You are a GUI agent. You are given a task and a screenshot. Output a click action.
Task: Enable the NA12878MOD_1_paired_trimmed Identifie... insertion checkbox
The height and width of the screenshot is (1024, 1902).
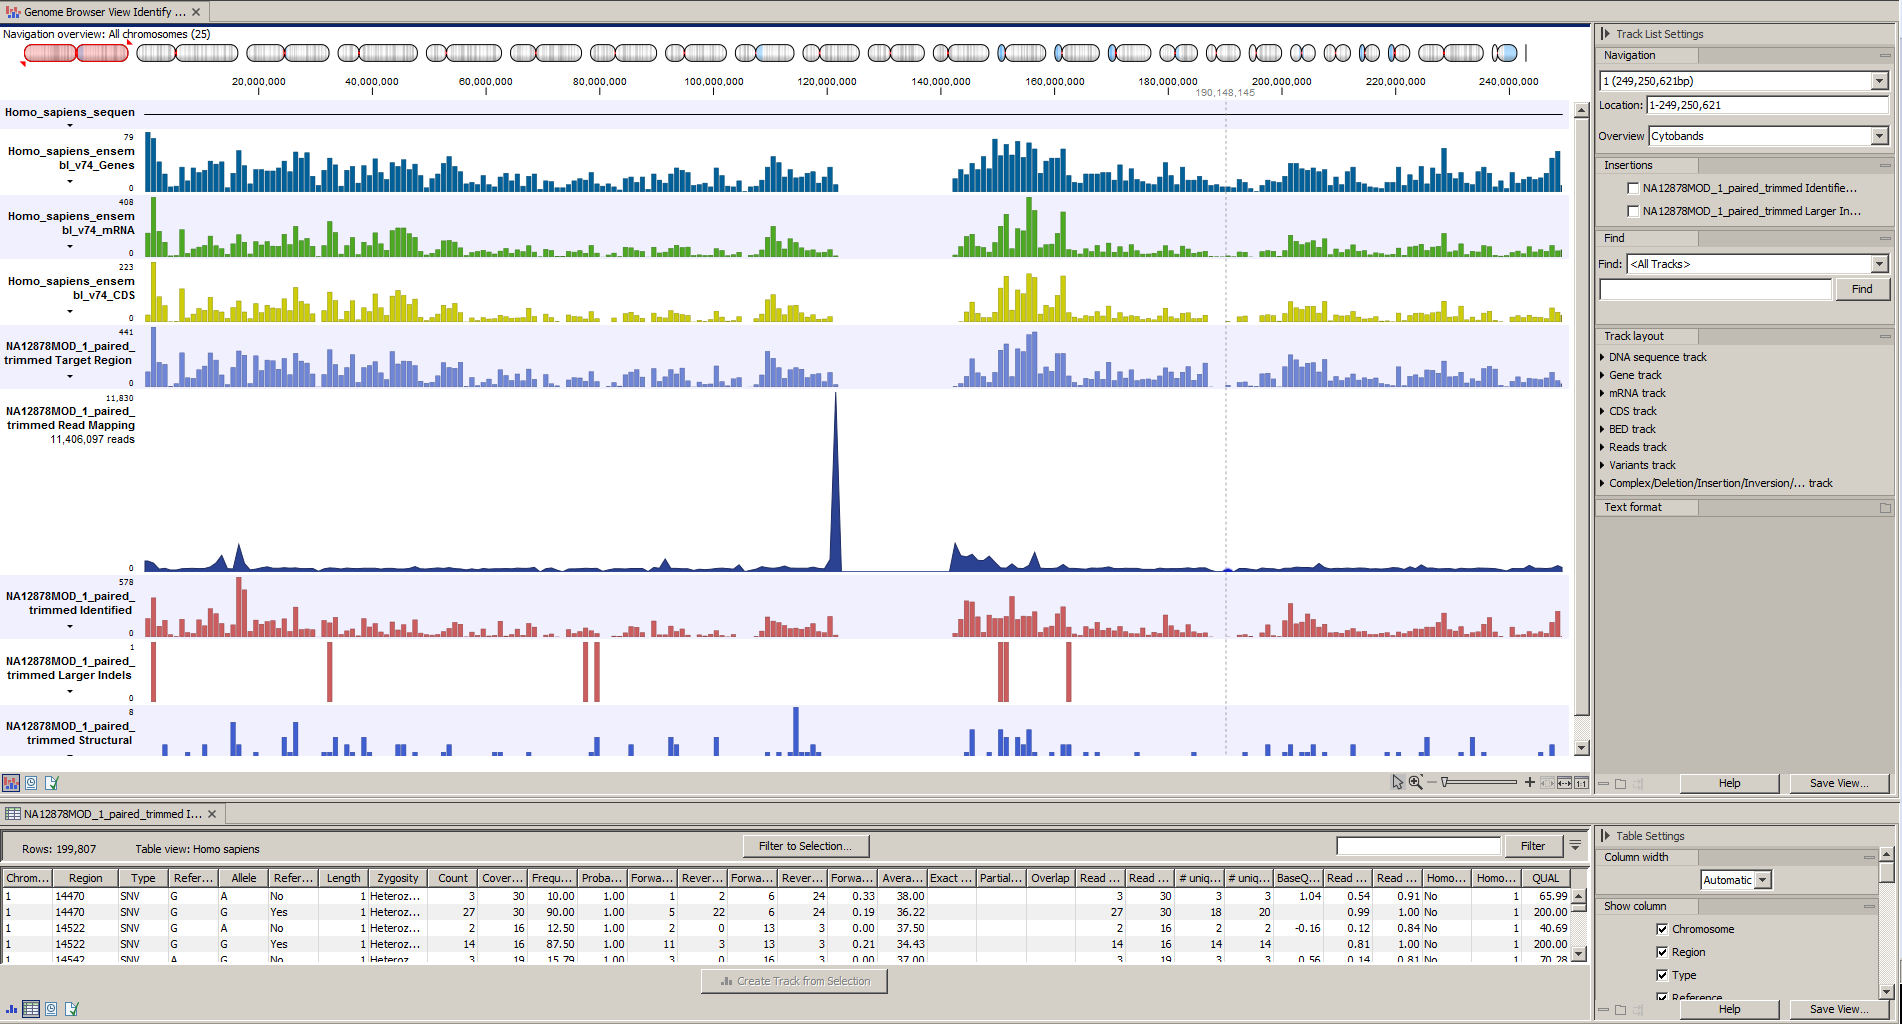(x=1633, y=187)
